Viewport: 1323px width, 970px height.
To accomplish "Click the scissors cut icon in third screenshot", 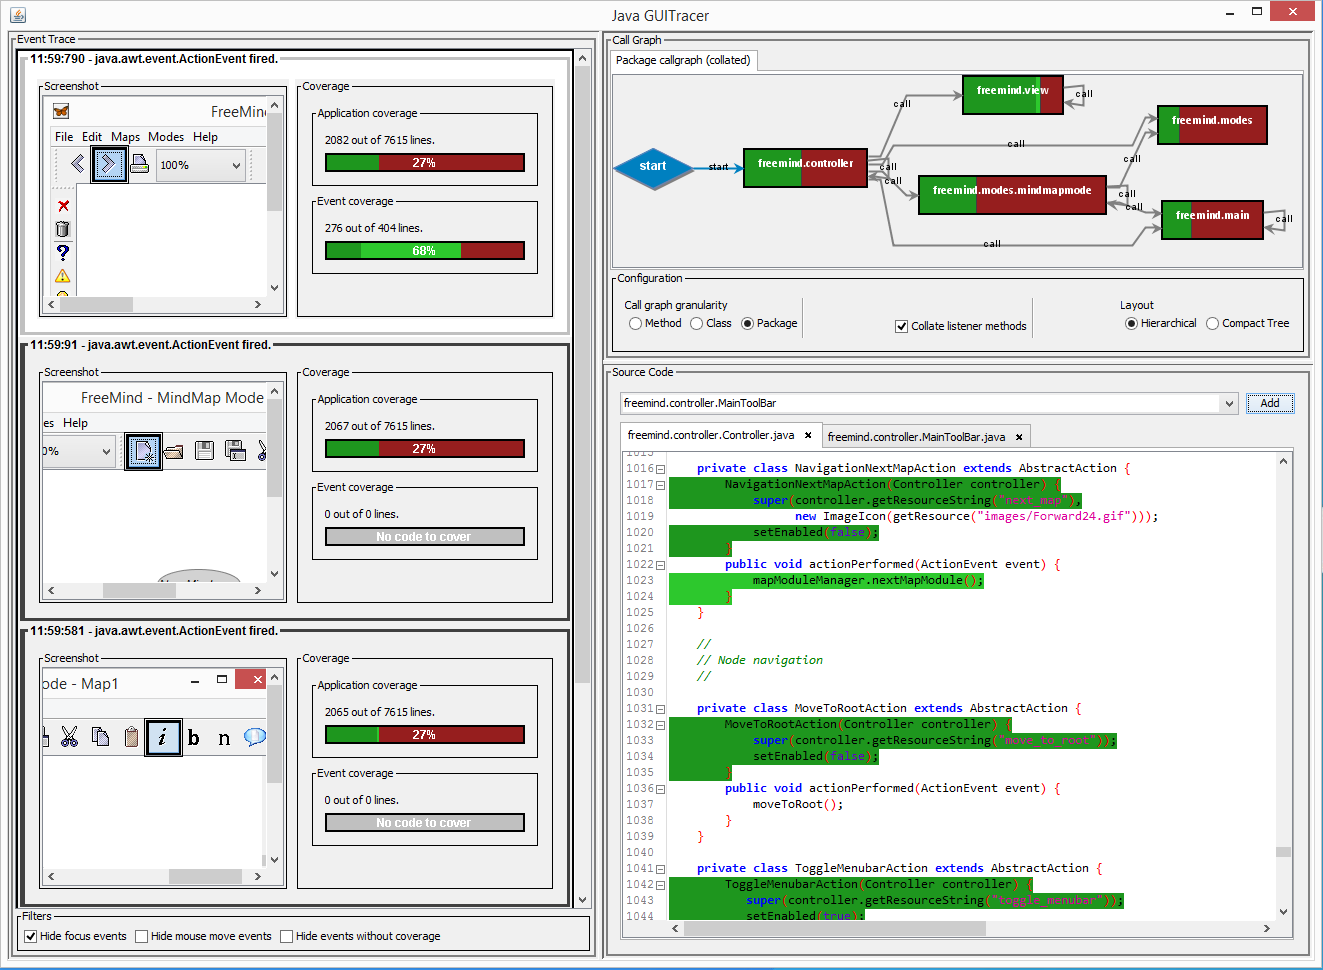I will coord(69,737).
